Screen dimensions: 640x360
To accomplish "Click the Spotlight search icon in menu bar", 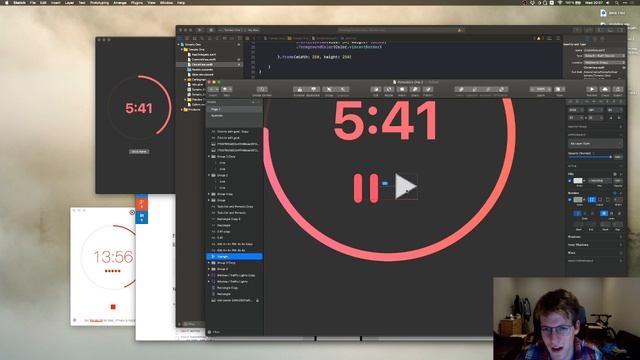I will tap(616, 2).
